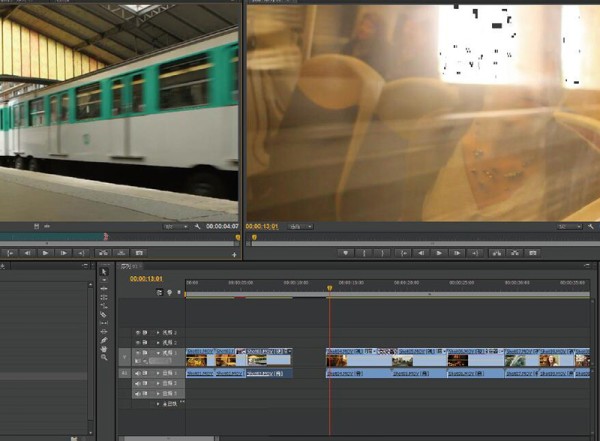Toggle A1 source track targeting
This screenshot has width=600, height=441.
pos(124,373)
